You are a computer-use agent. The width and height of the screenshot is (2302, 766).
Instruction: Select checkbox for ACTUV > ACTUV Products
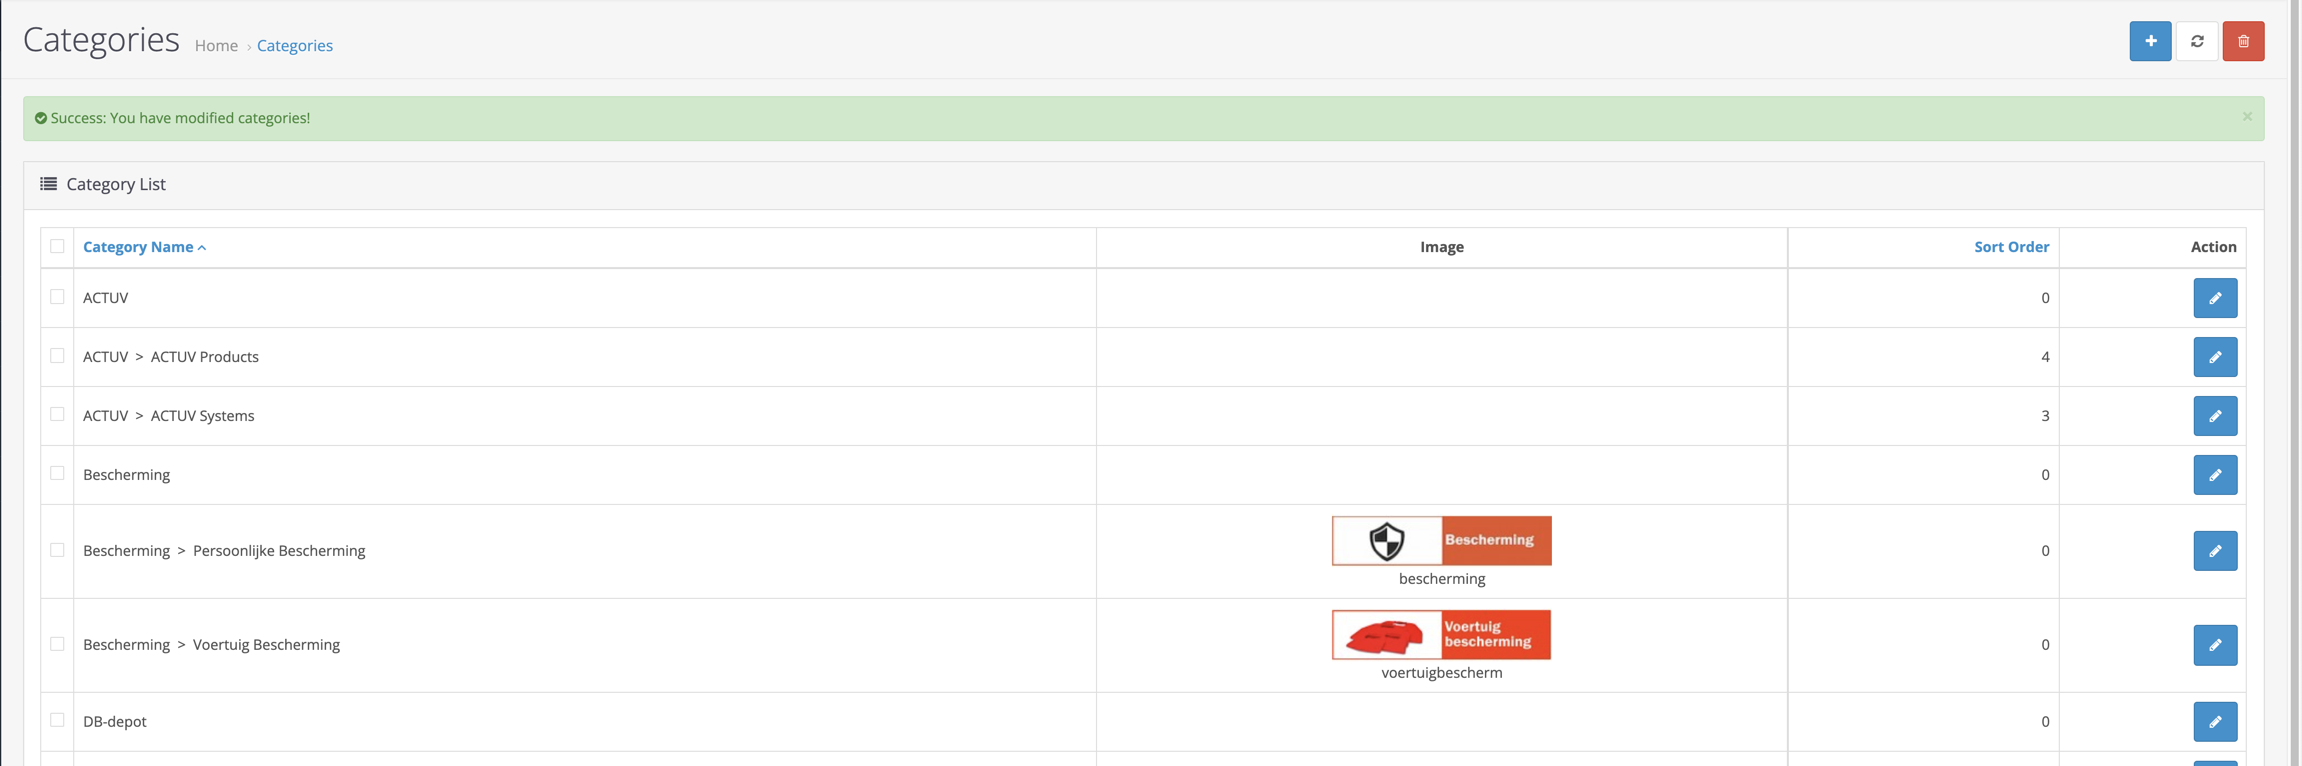click(57, 356)
